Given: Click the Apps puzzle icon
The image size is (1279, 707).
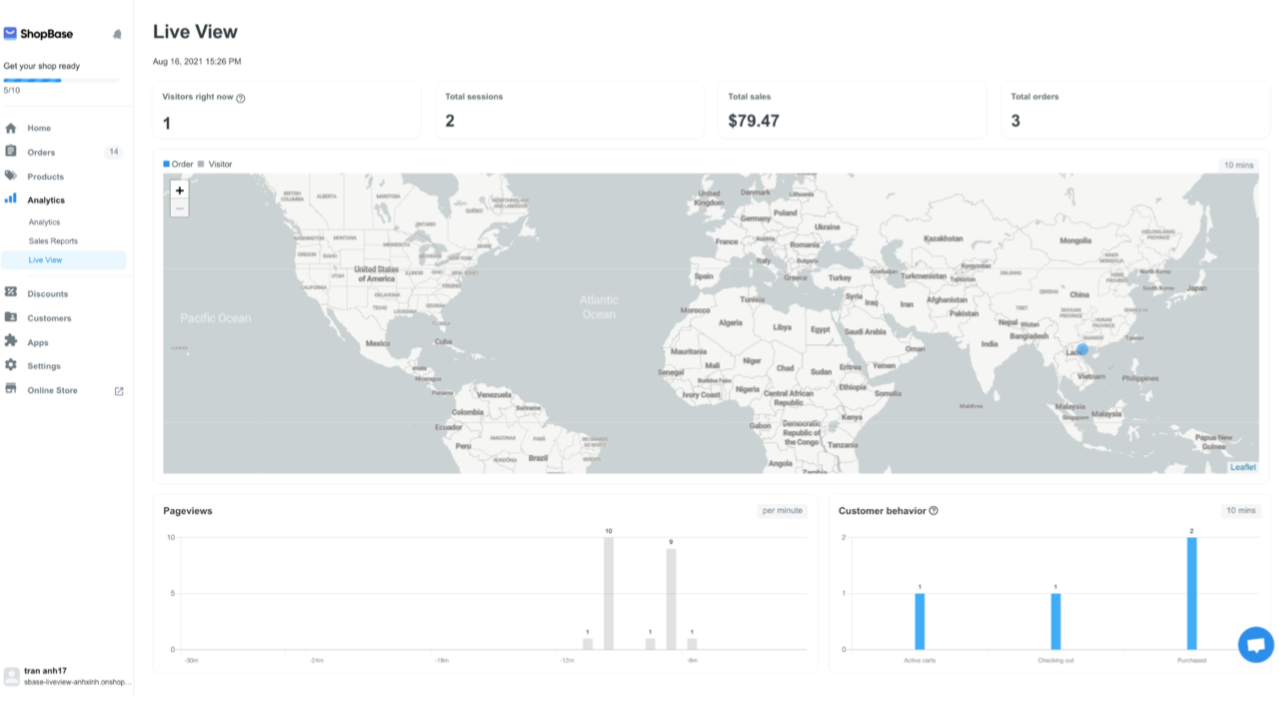Looking at the screenshot, I should [11, 341].
